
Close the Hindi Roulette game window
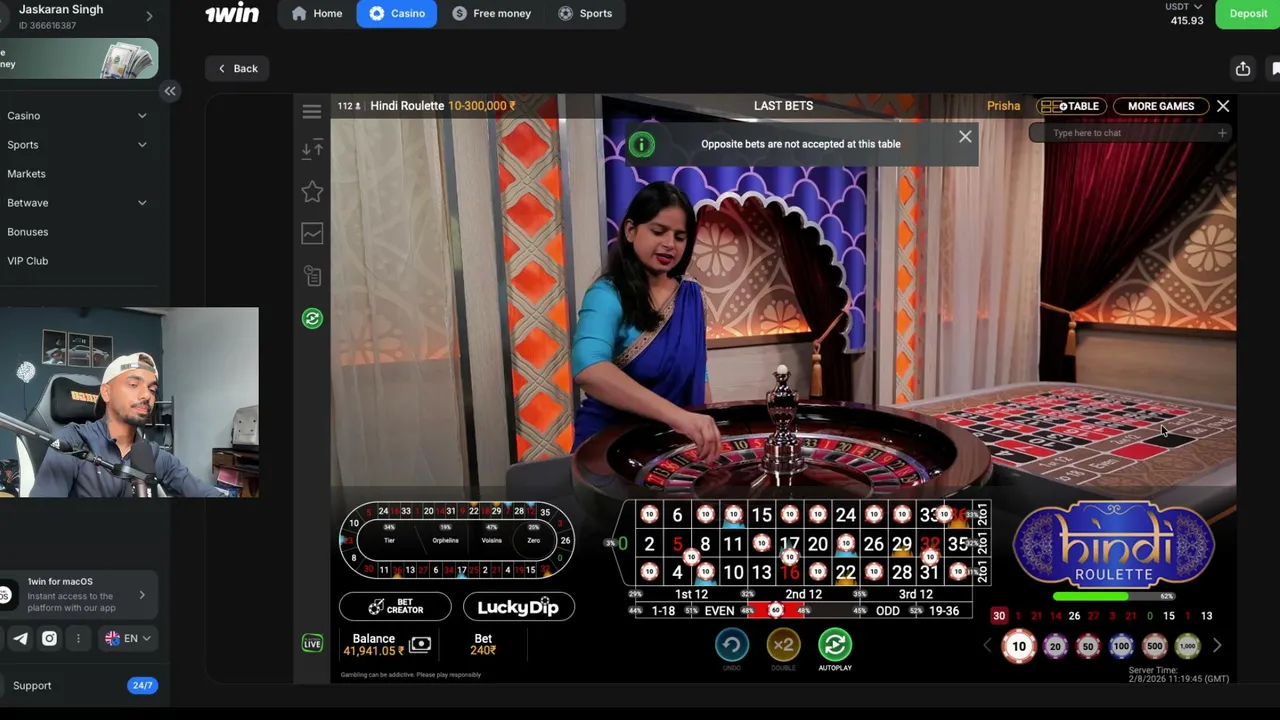coord(1223,106)
